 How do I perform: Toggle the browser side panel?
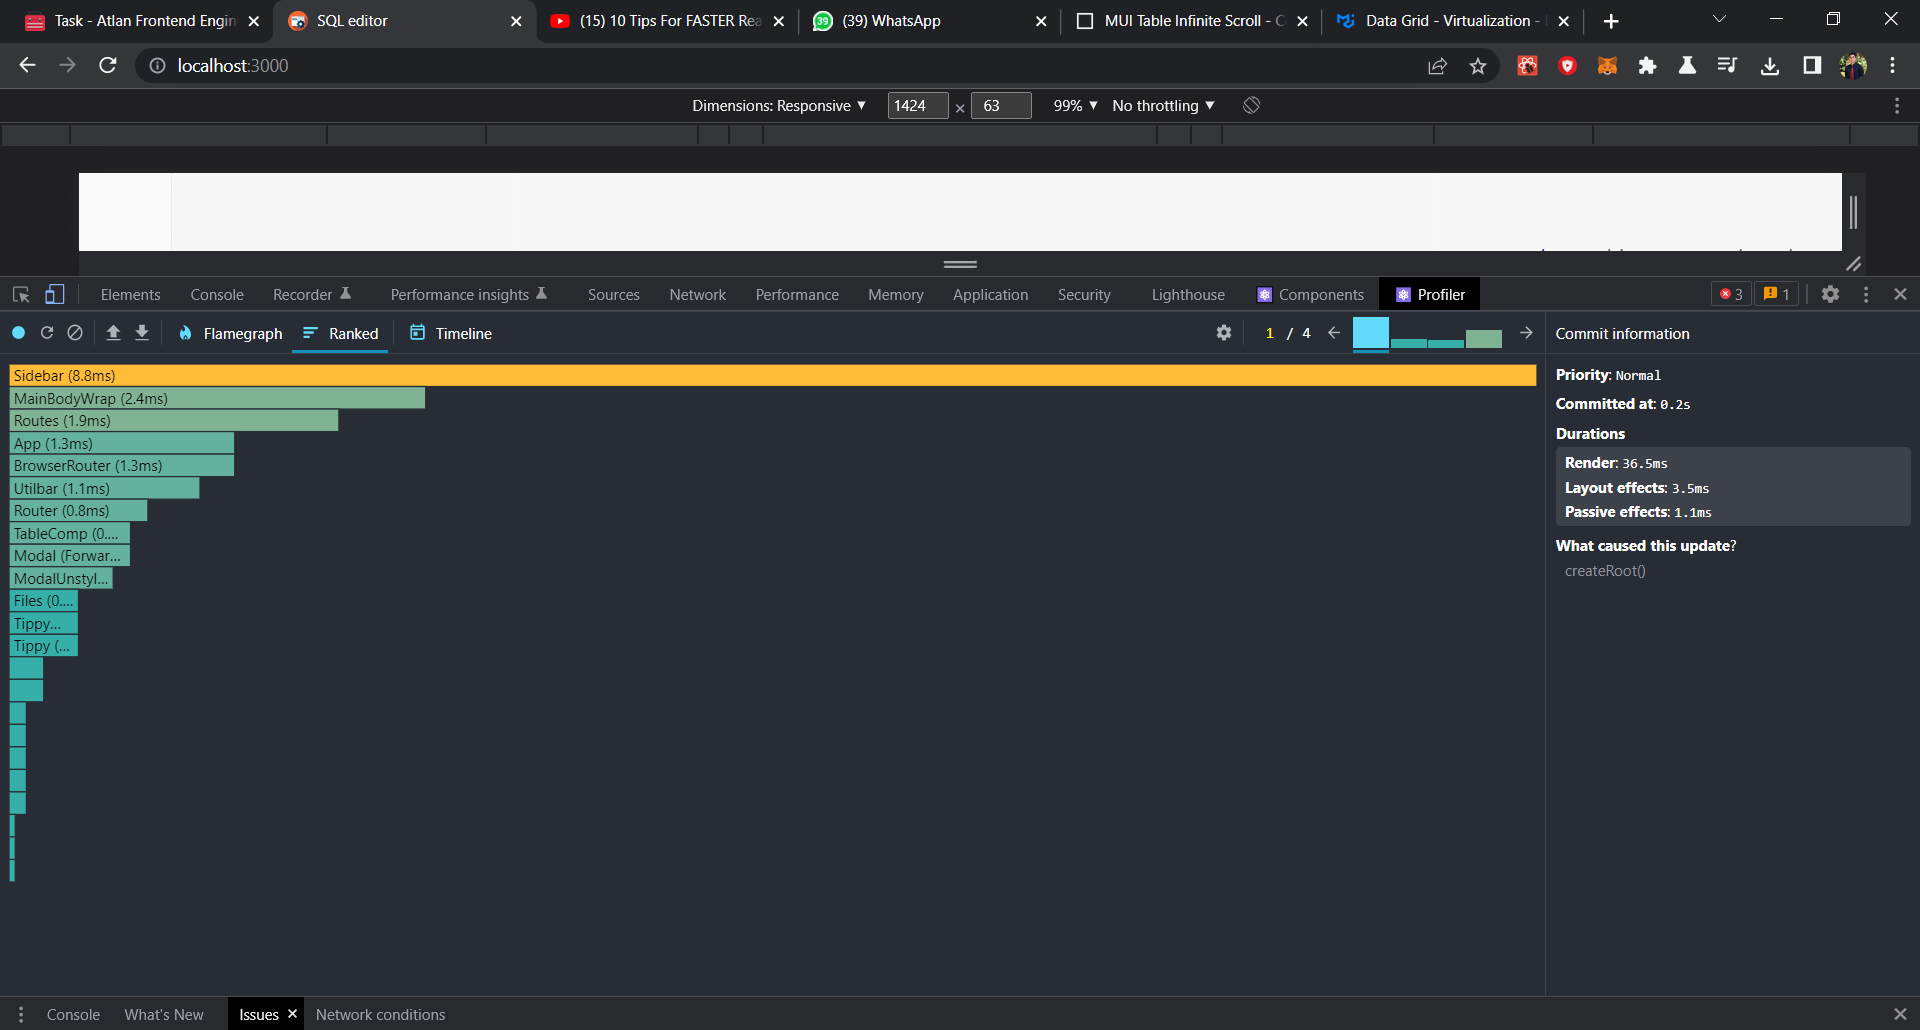pos(1812,66)
